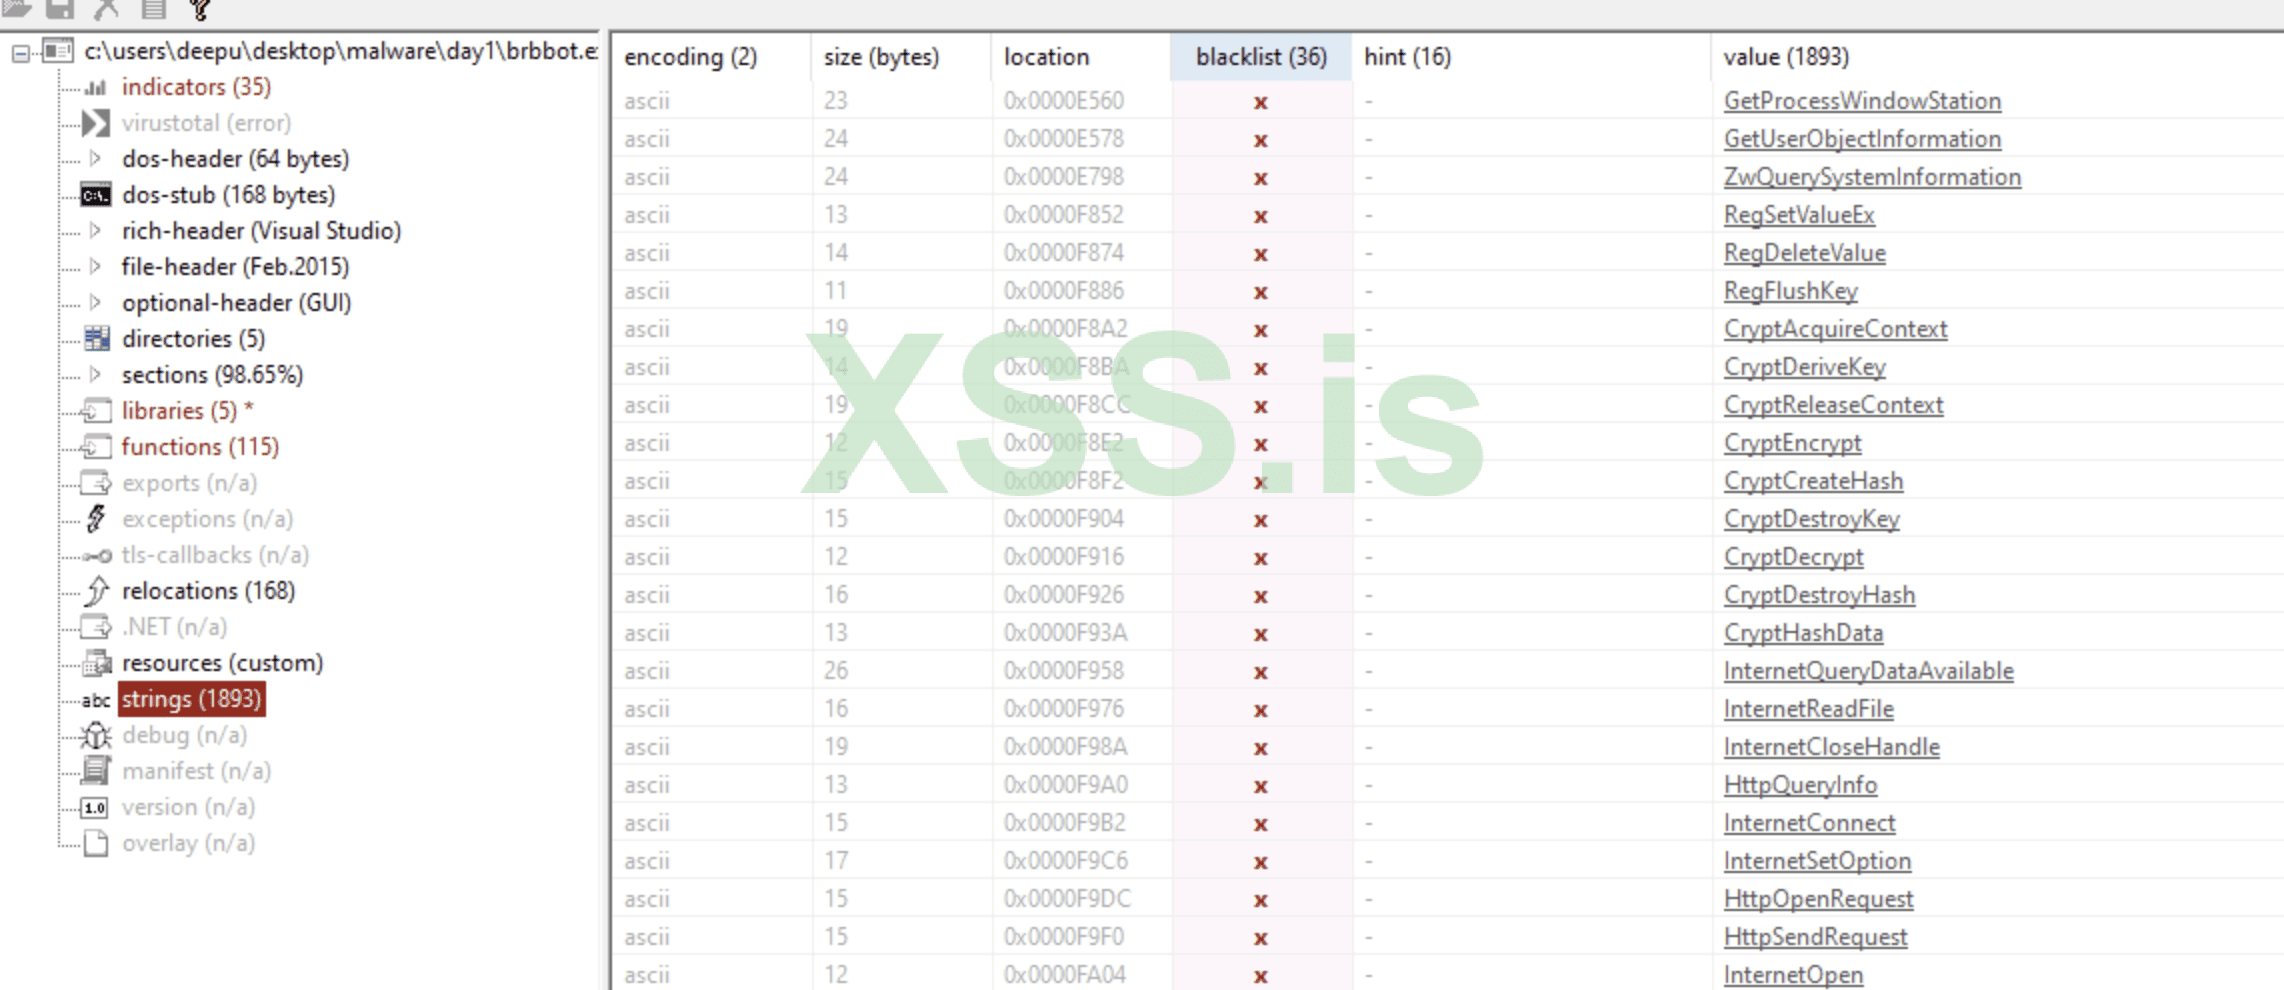Collapse the root brbbot file node

[20, 53]
